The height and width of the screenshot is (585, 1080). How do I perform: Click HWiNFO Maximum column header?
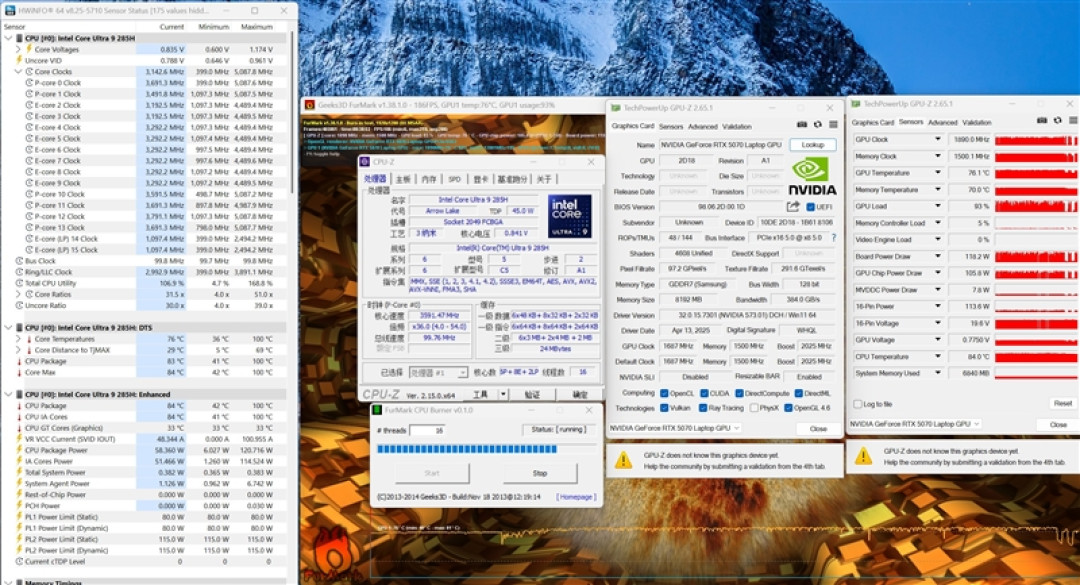pos(256,27)
